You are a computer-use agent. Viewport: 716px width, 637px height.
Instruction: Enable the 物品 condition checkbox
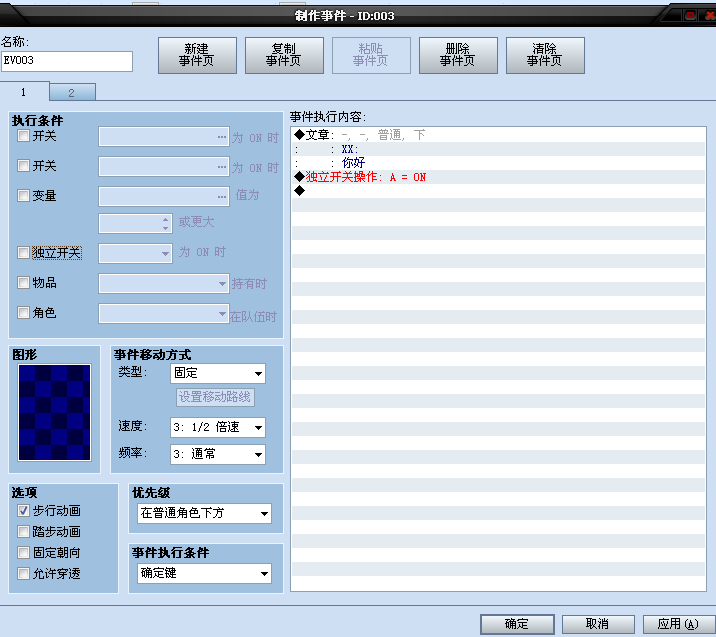coord(23,282)
